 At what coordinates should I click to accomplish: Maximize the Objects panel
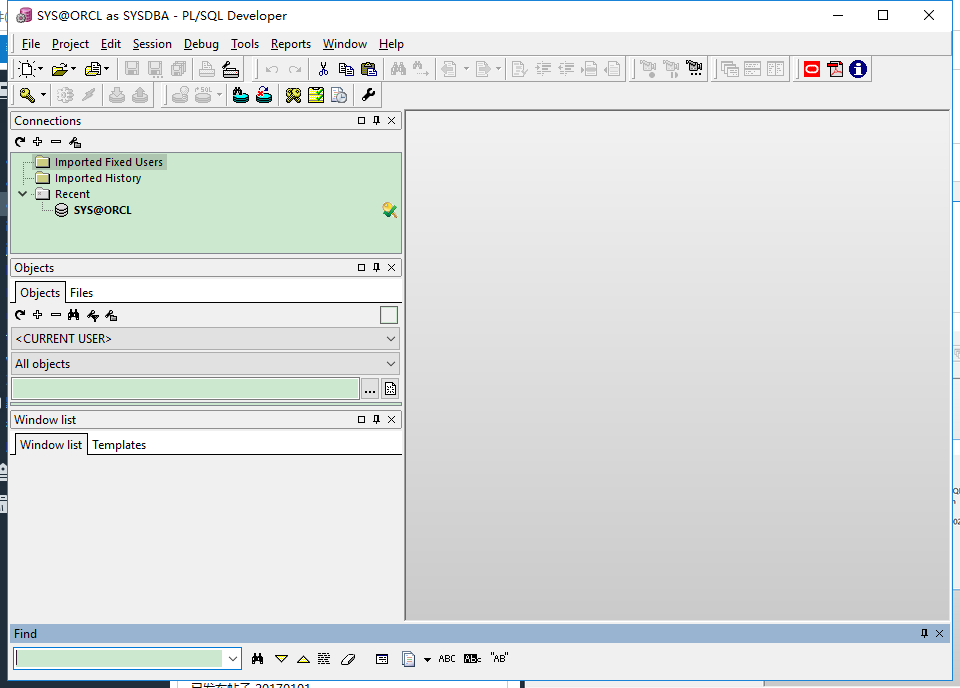[361, 267]
